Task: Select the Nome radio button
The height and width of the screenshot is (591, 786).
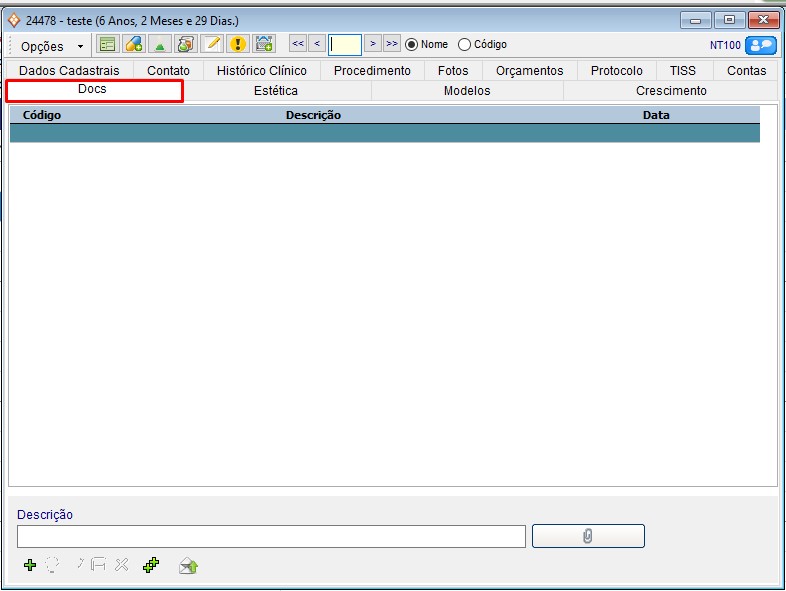Action: tap(411, 45)
